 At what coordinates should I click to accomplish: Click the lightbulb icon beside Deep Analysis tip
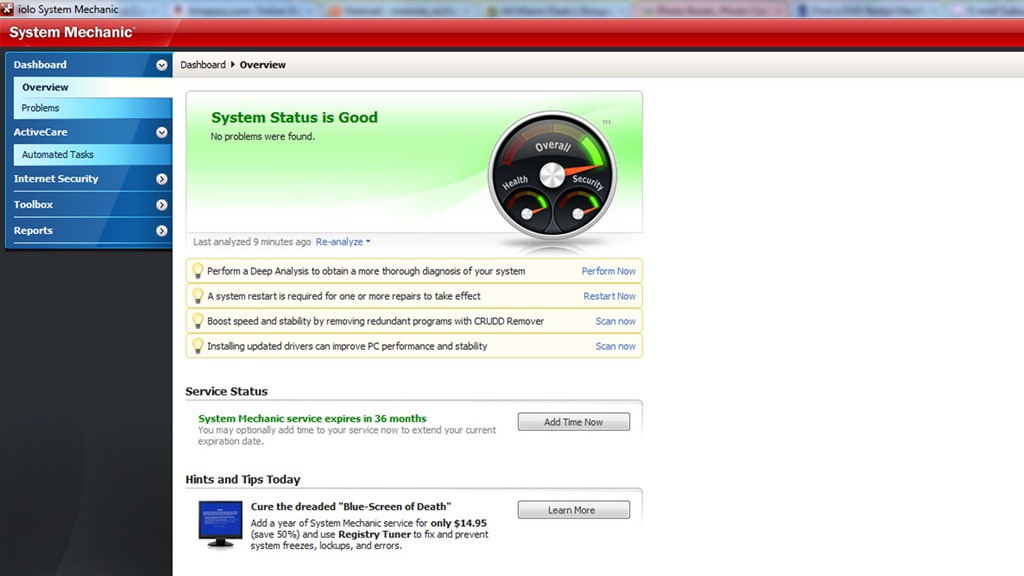tap(197, 270)
